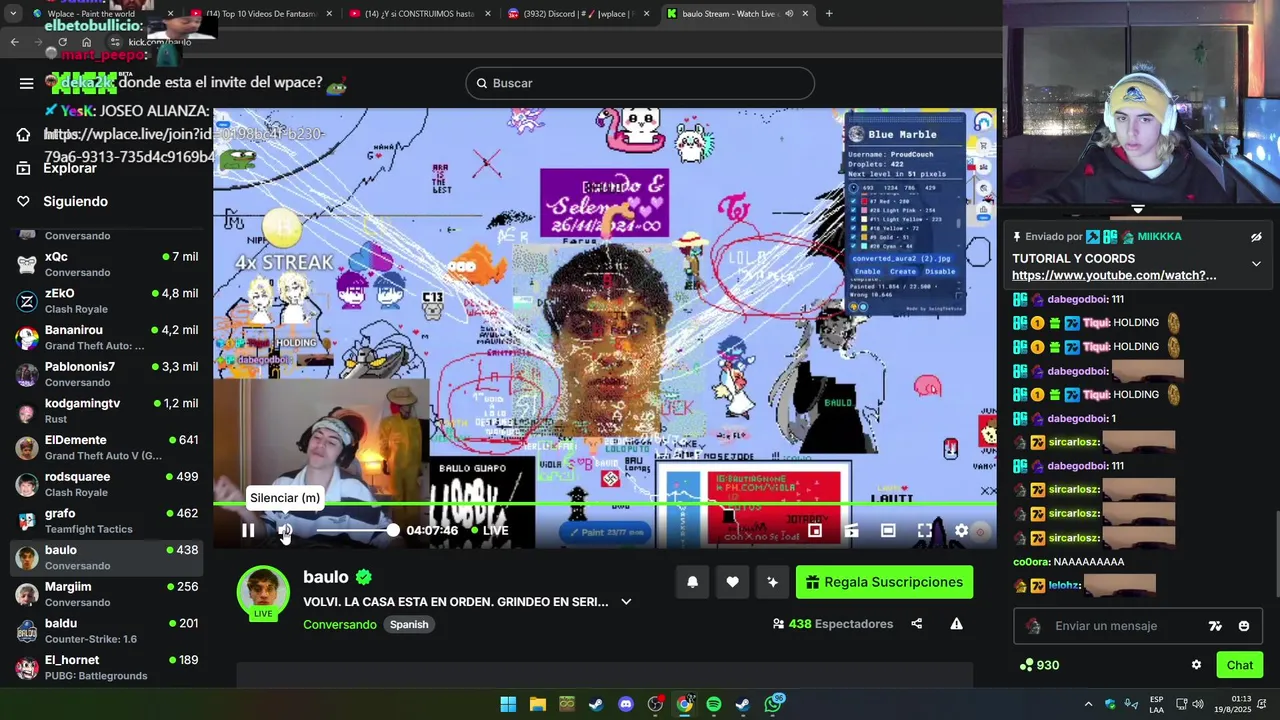This screenshot has width=1280, height=720.
Task: Open the chat emoji picker
Action: pyautogui.click(x=1244, y=626)
